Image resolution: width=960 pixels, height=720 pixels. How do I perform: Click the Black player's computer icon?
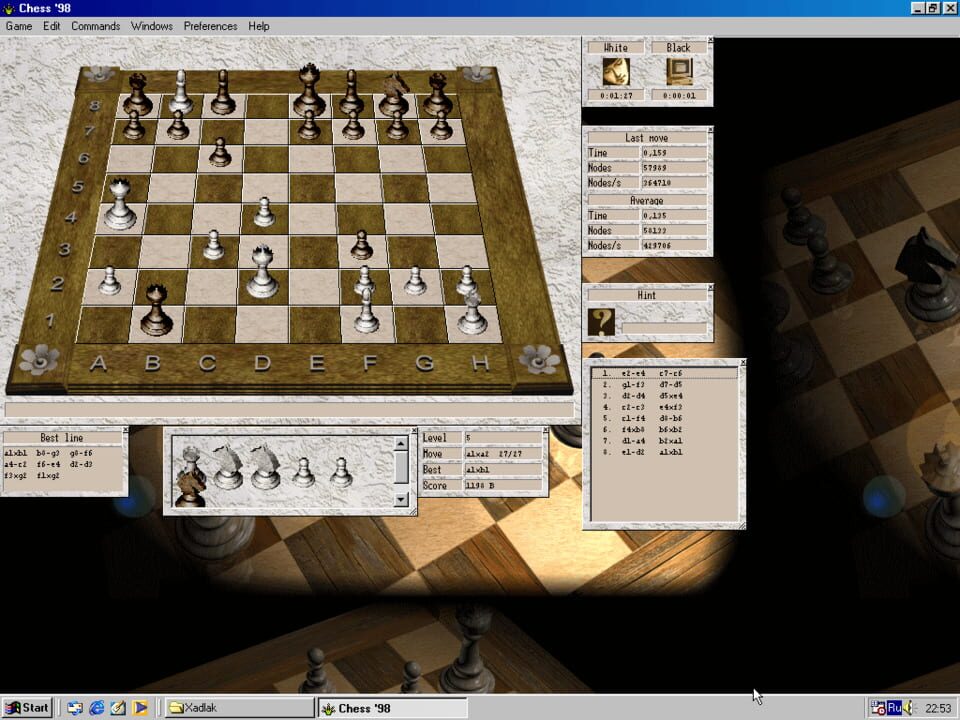[680, 70]
